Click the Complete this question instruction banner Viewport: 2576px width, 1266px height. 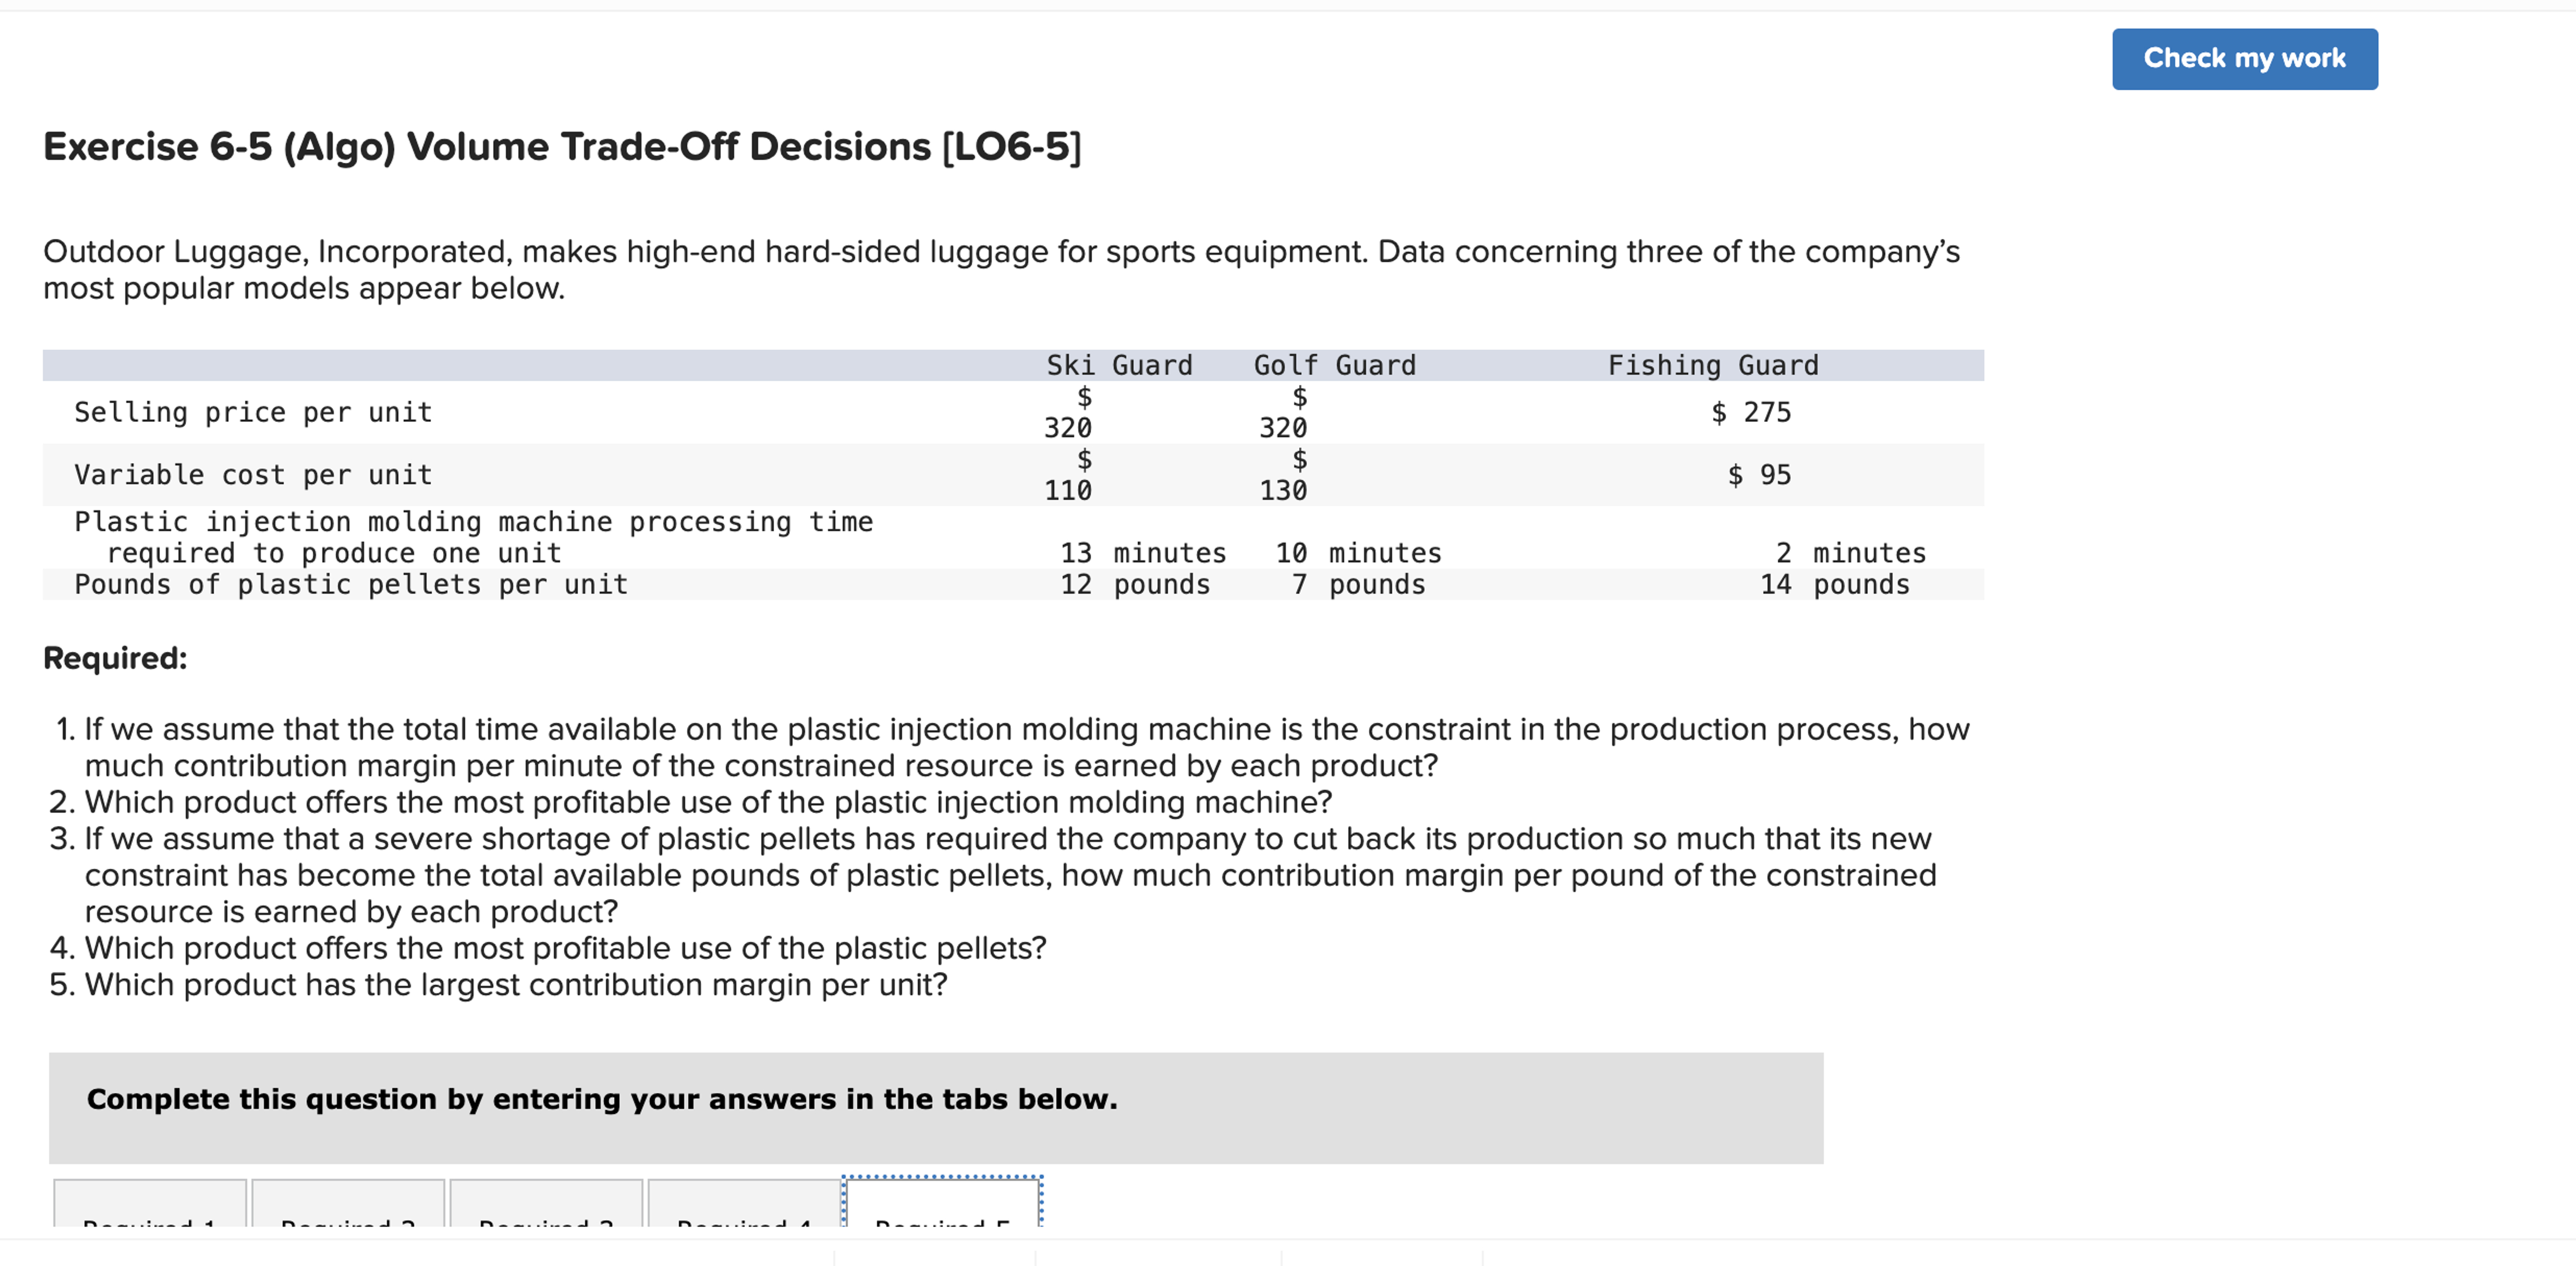pos(601,1098)
